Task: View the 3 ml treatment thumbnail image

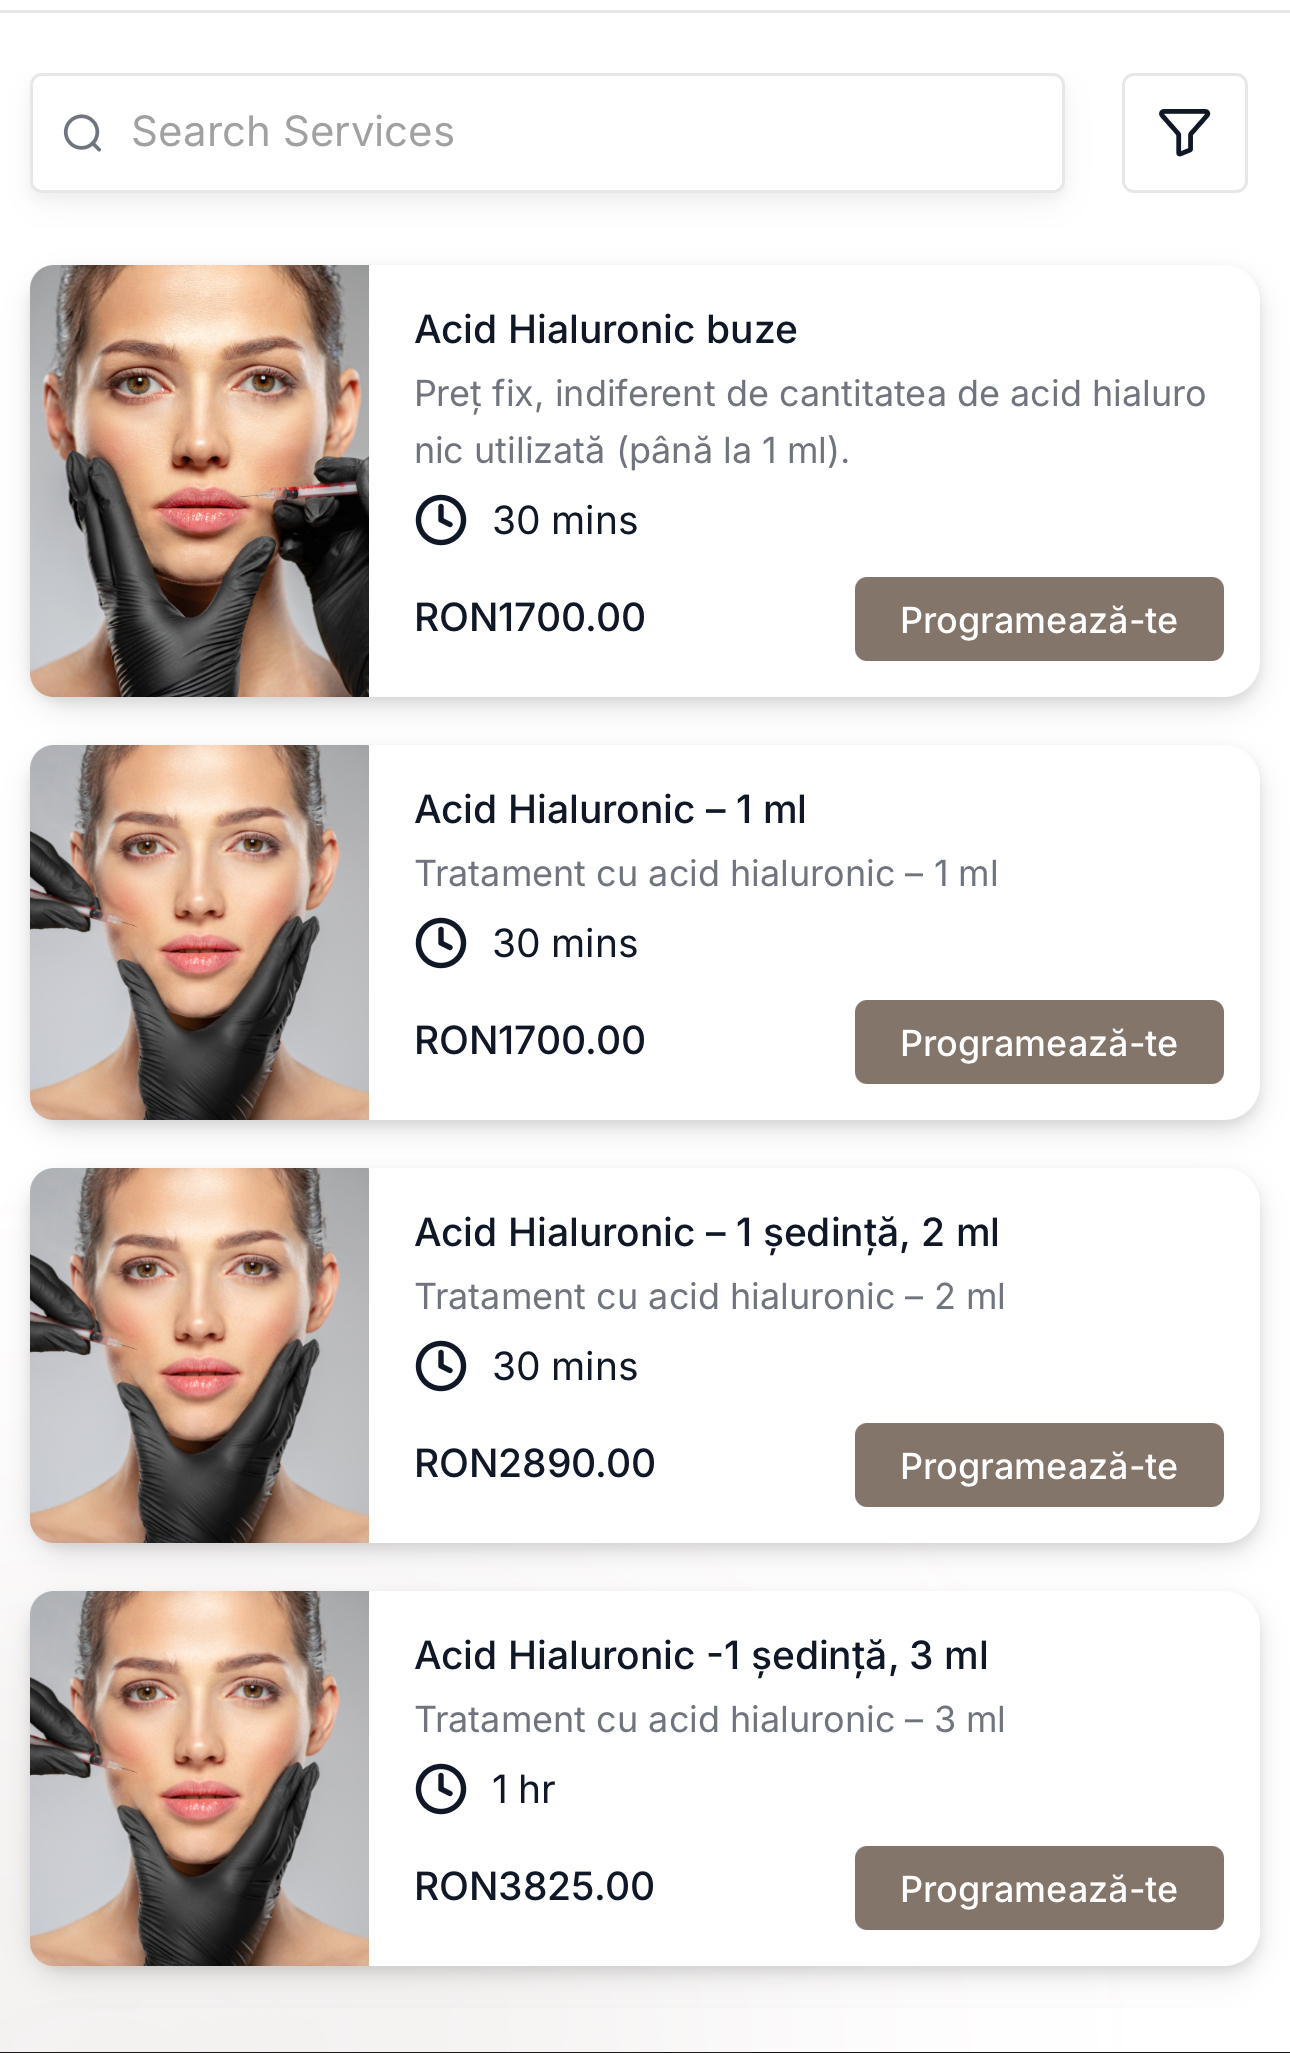Action: coord(200,1778)
